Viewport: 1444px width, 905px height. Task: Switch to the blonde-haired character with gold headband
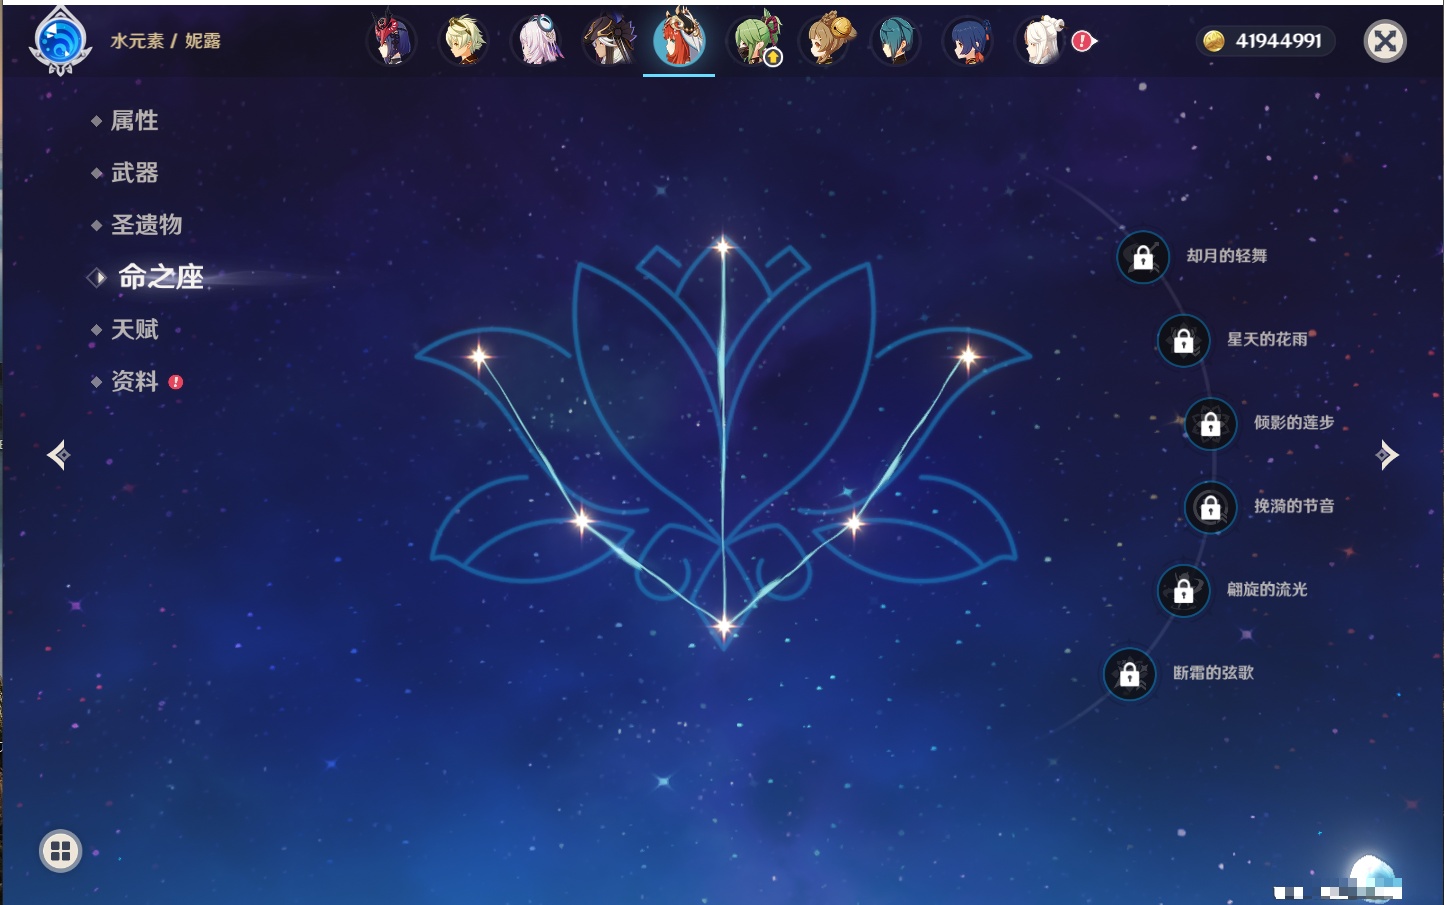pyautogui.click(x=464, y=40)
